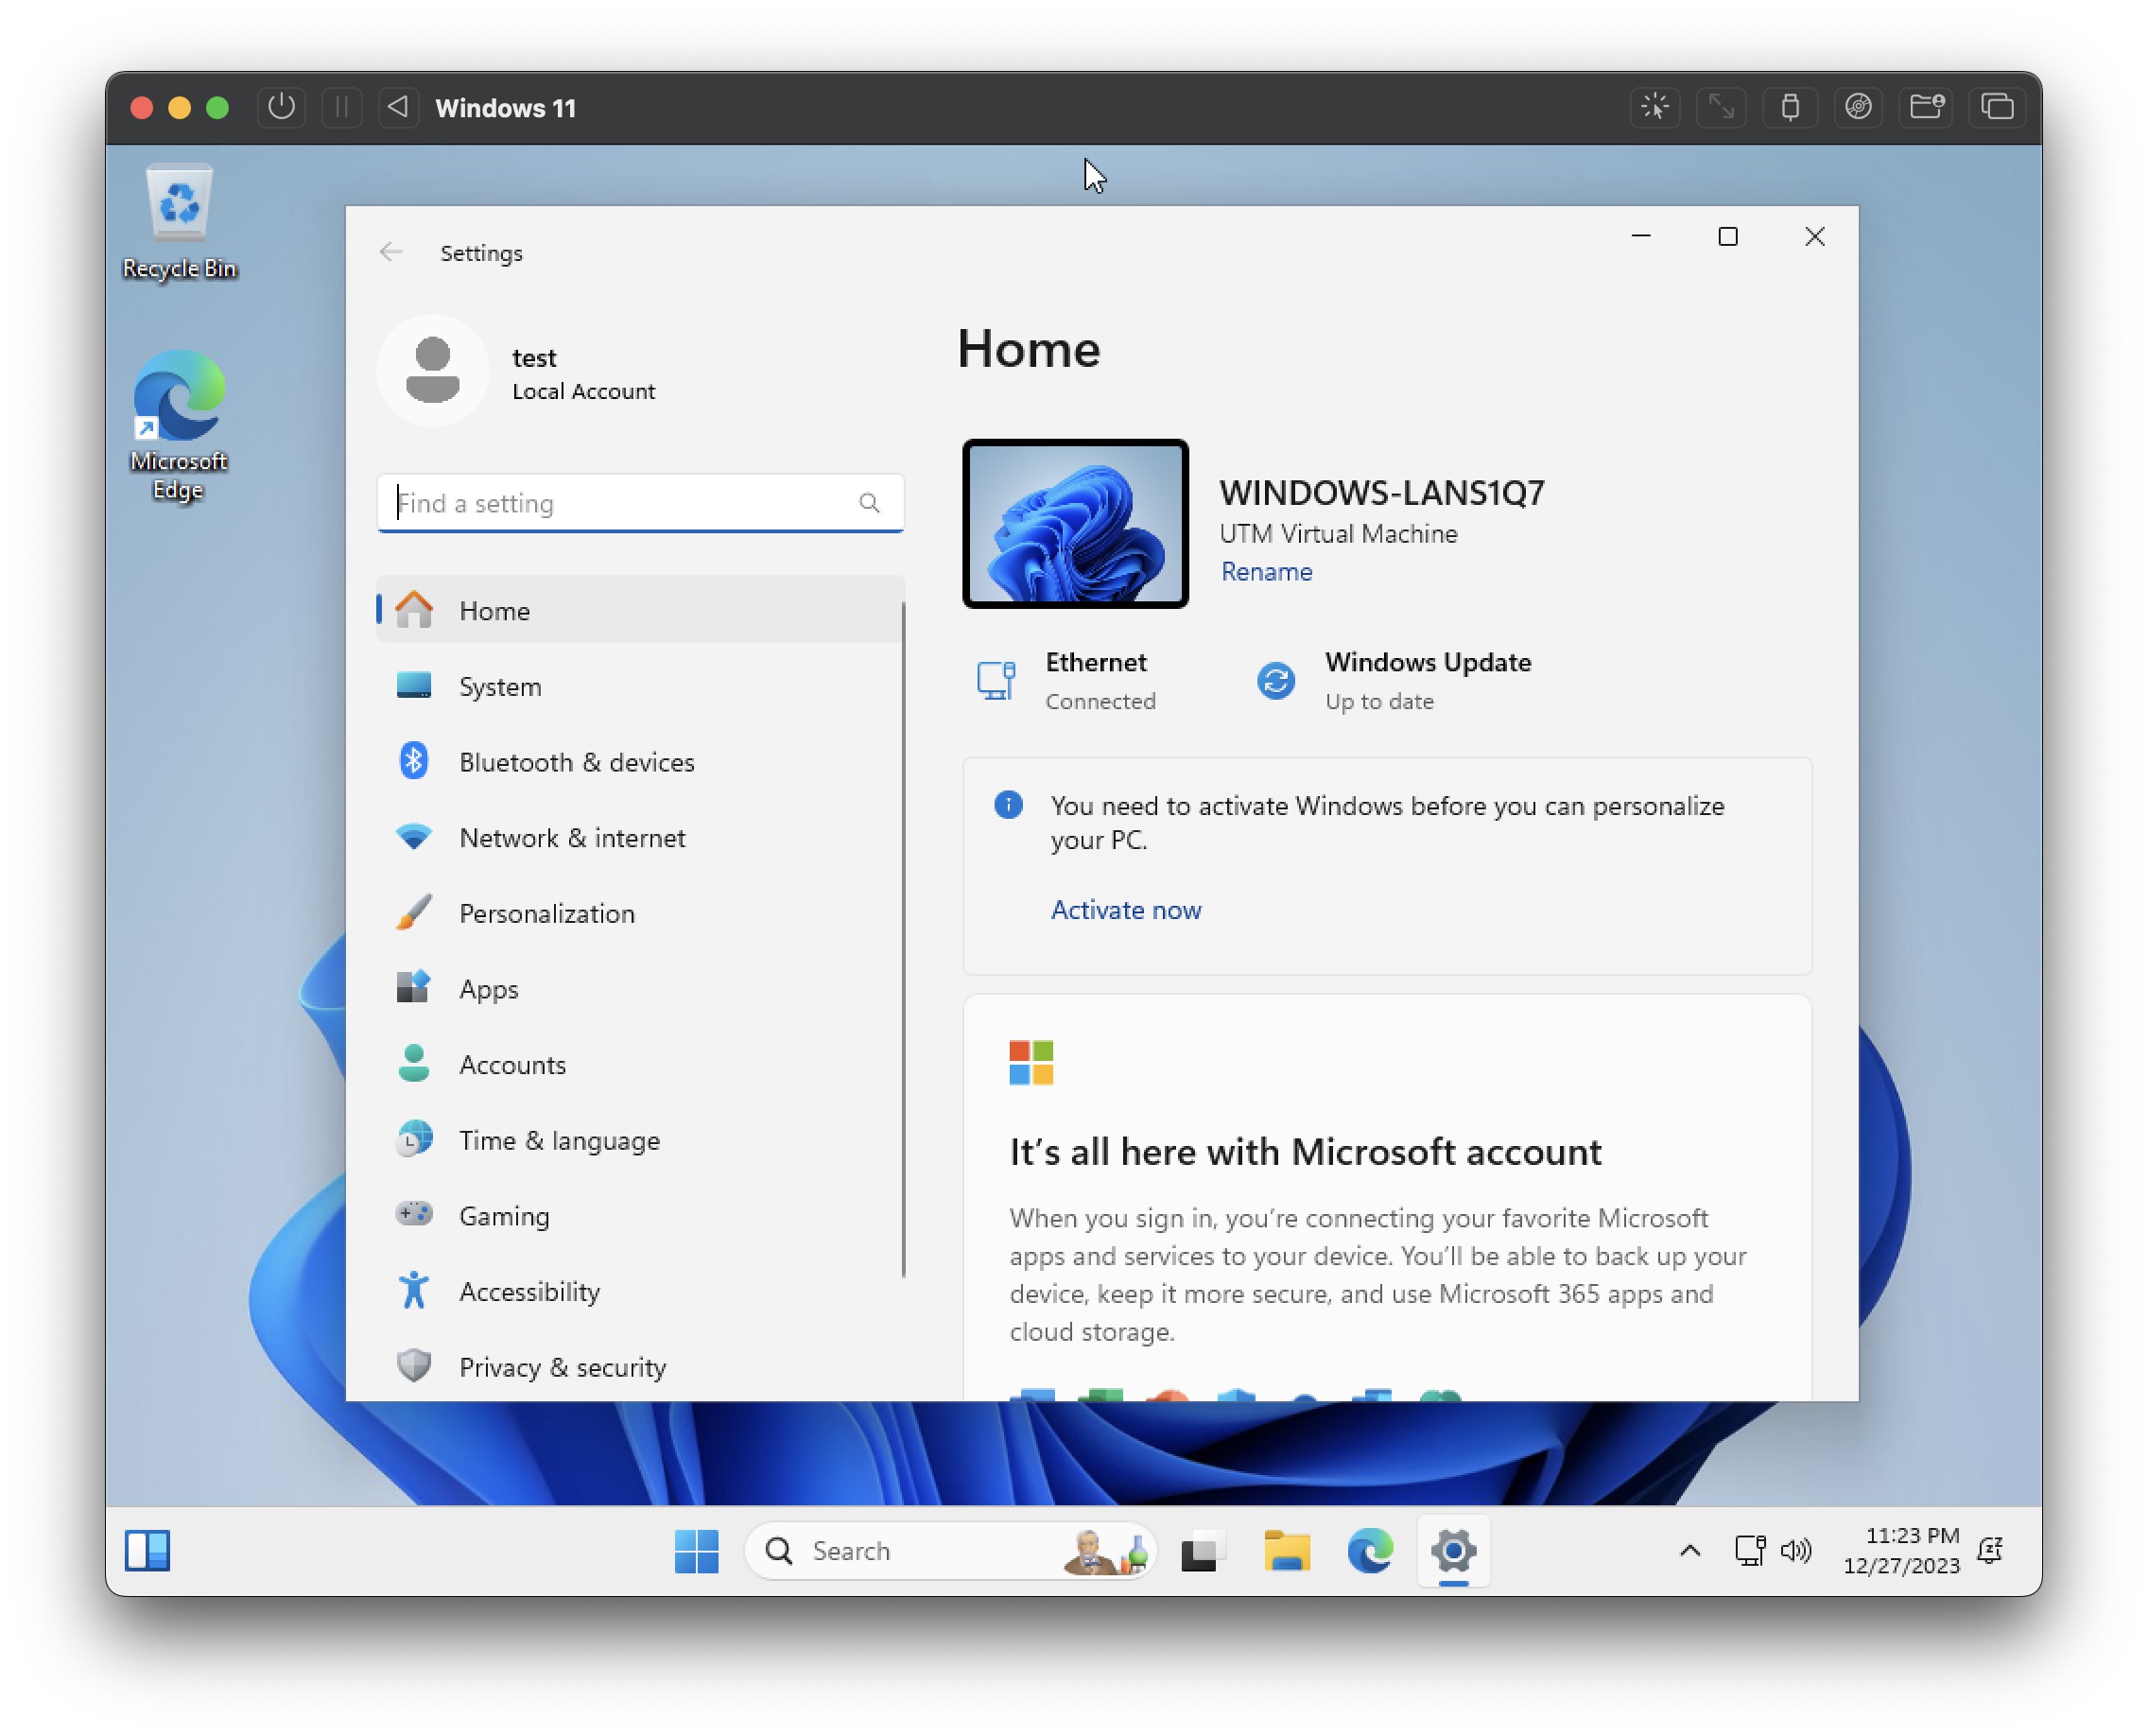Image resolution: width=2148 pixels, height=1736 pixels.
Task: Click the resize display icon in UTM toolbar
Action: (1721, 107)
